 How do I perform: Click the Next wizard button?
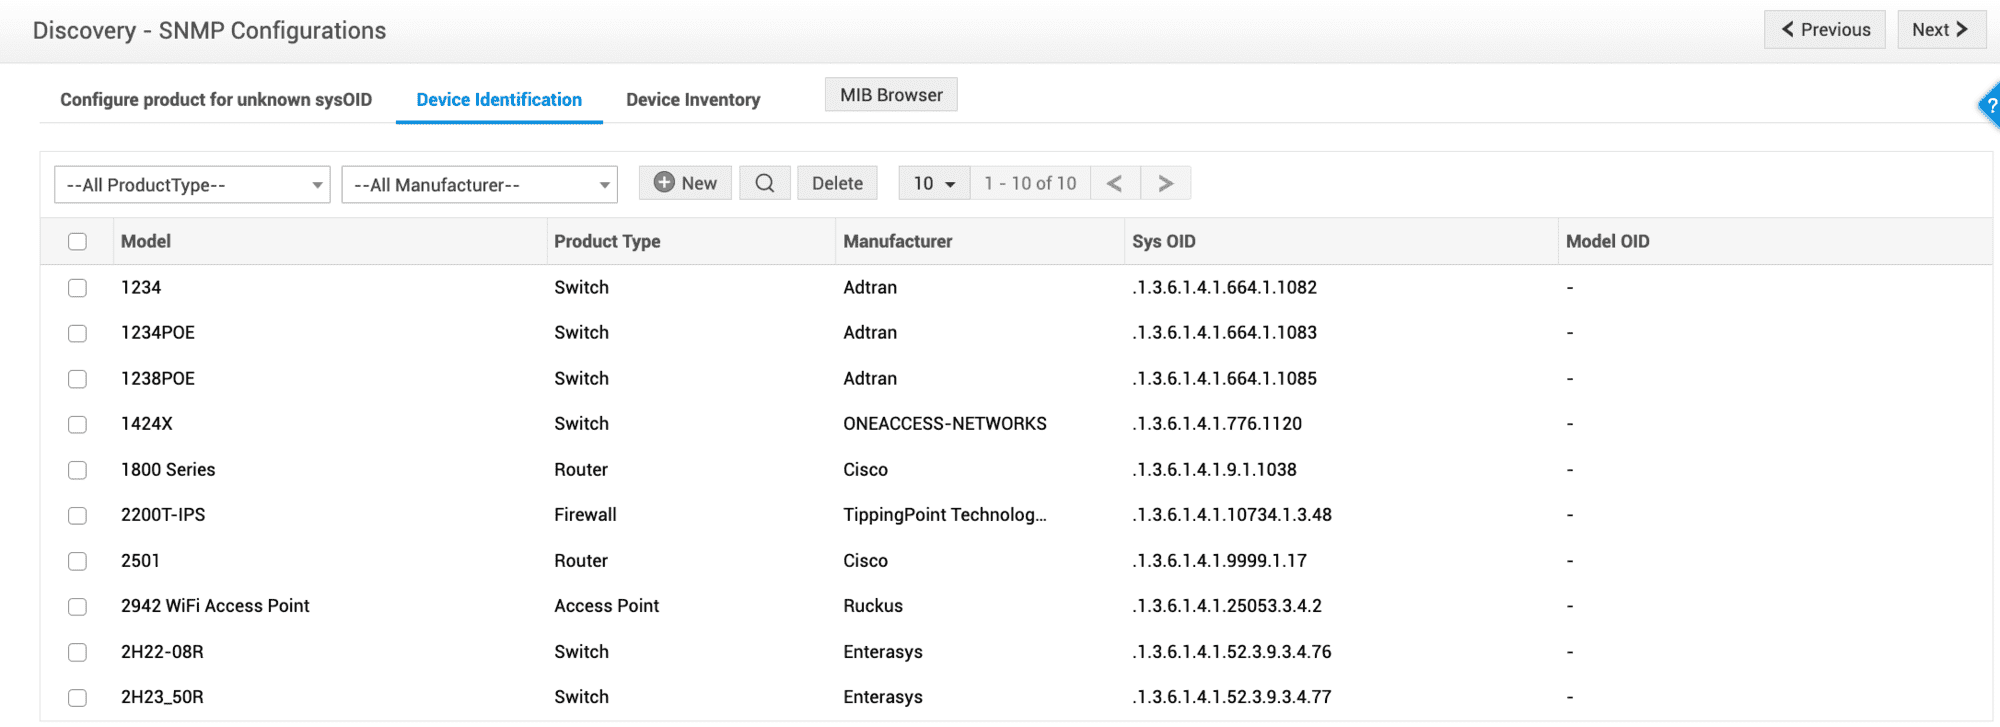1940,30
